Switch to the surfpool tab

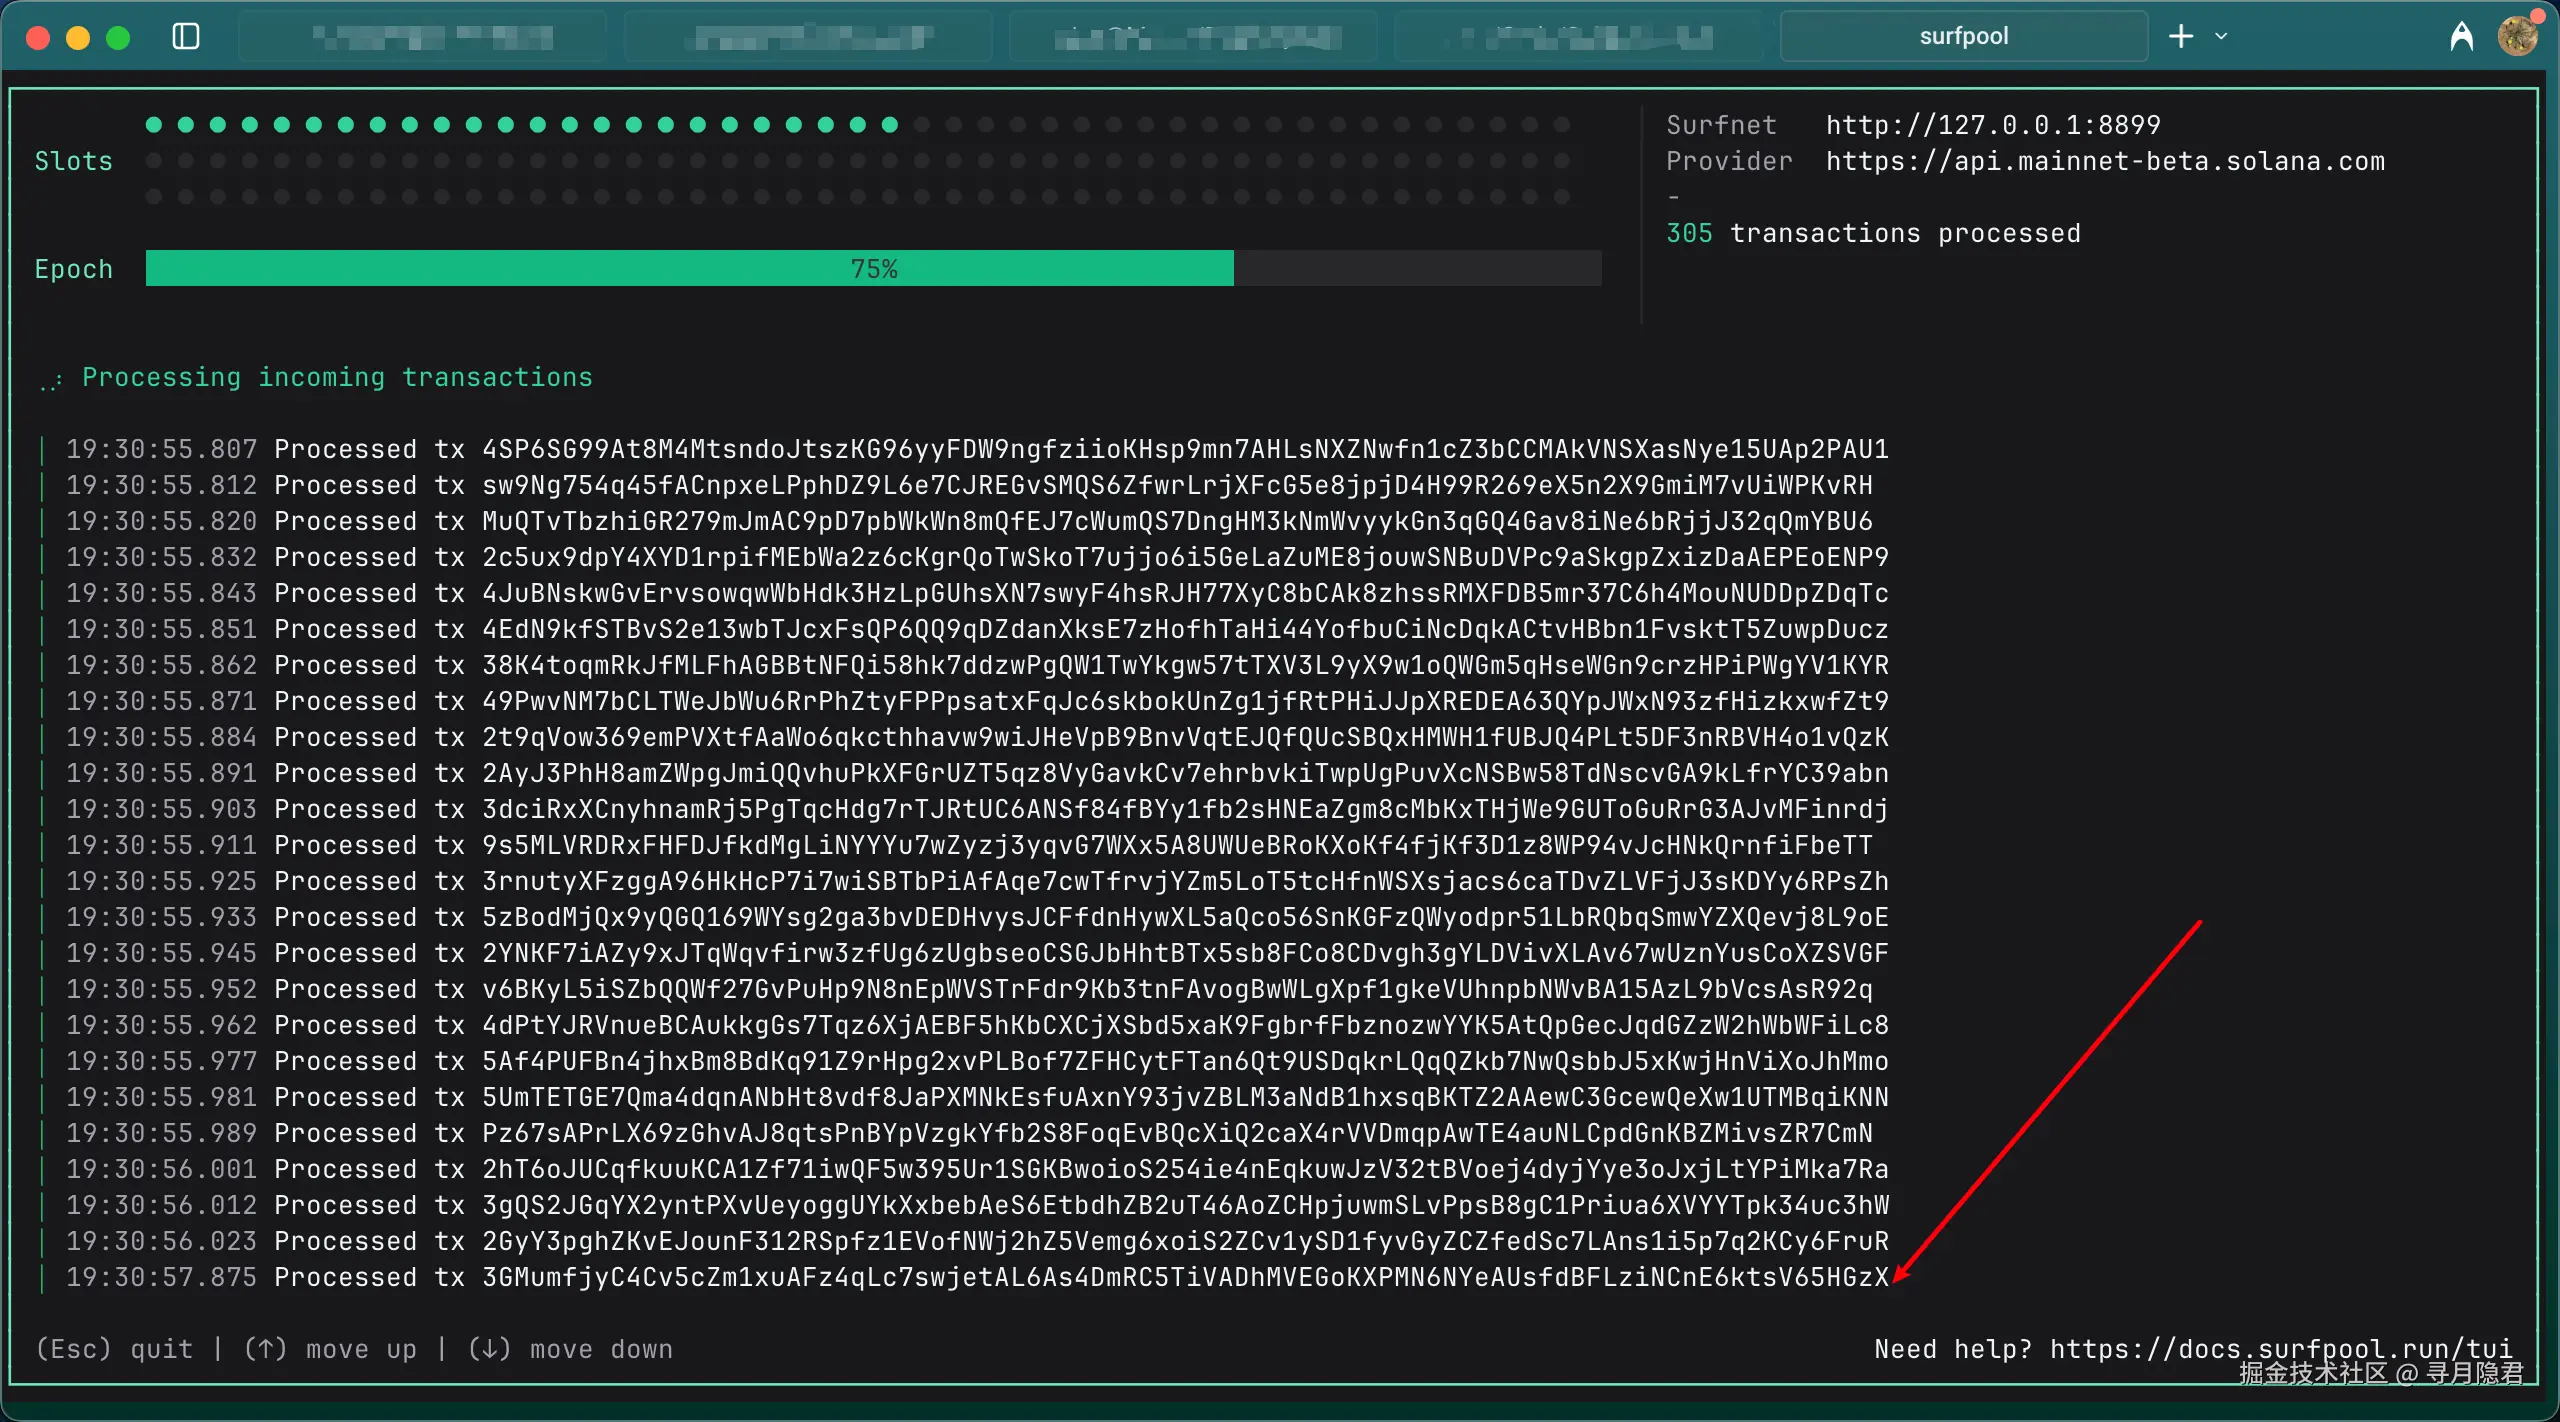click(x=1963, y=37)
